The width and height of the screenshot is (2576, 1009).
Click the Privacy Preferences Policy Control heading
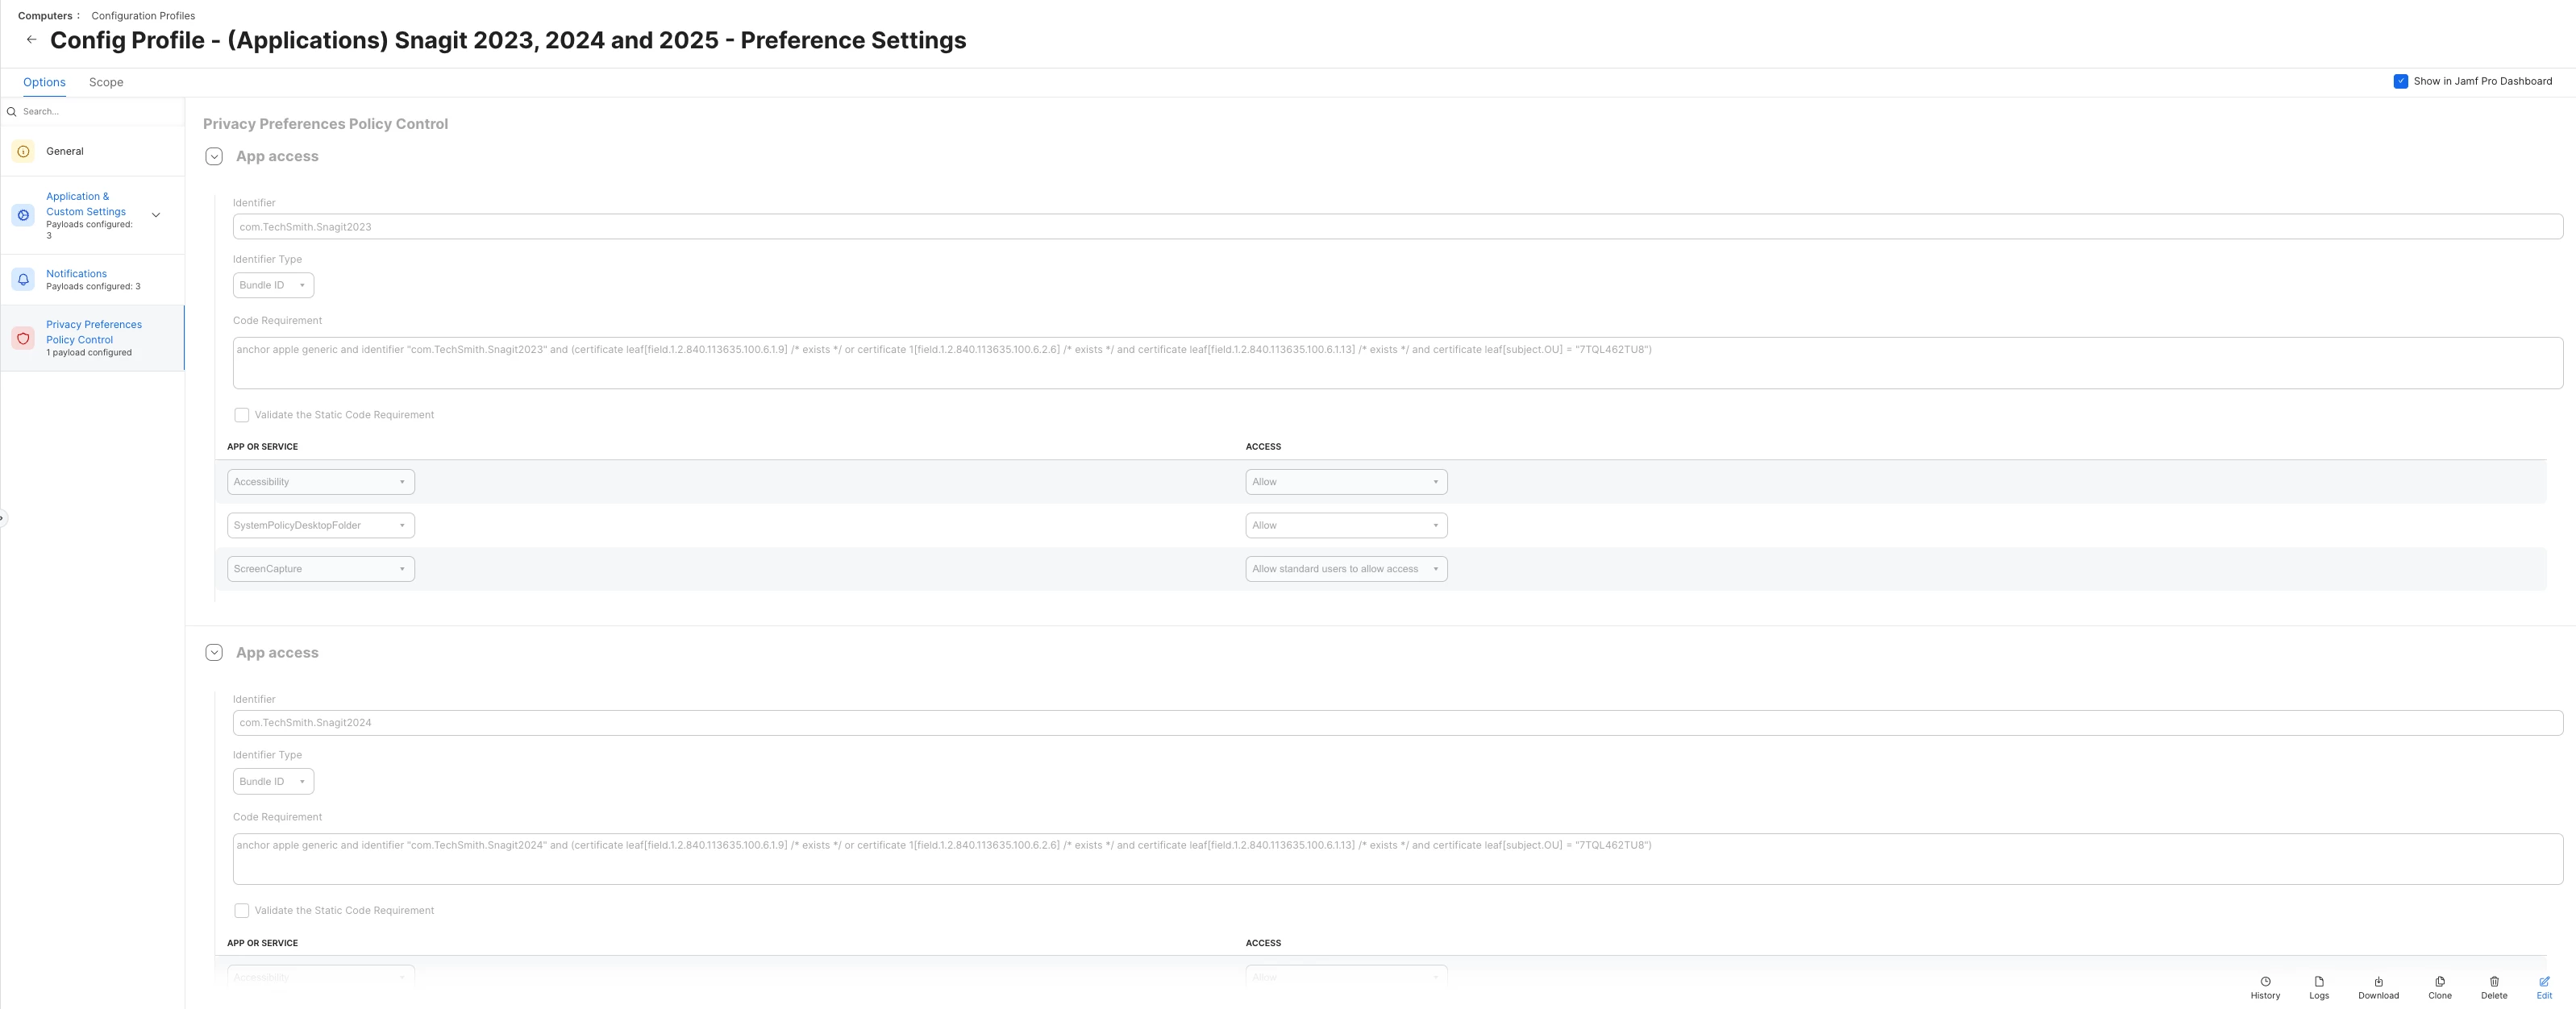(x=325, y=124)
